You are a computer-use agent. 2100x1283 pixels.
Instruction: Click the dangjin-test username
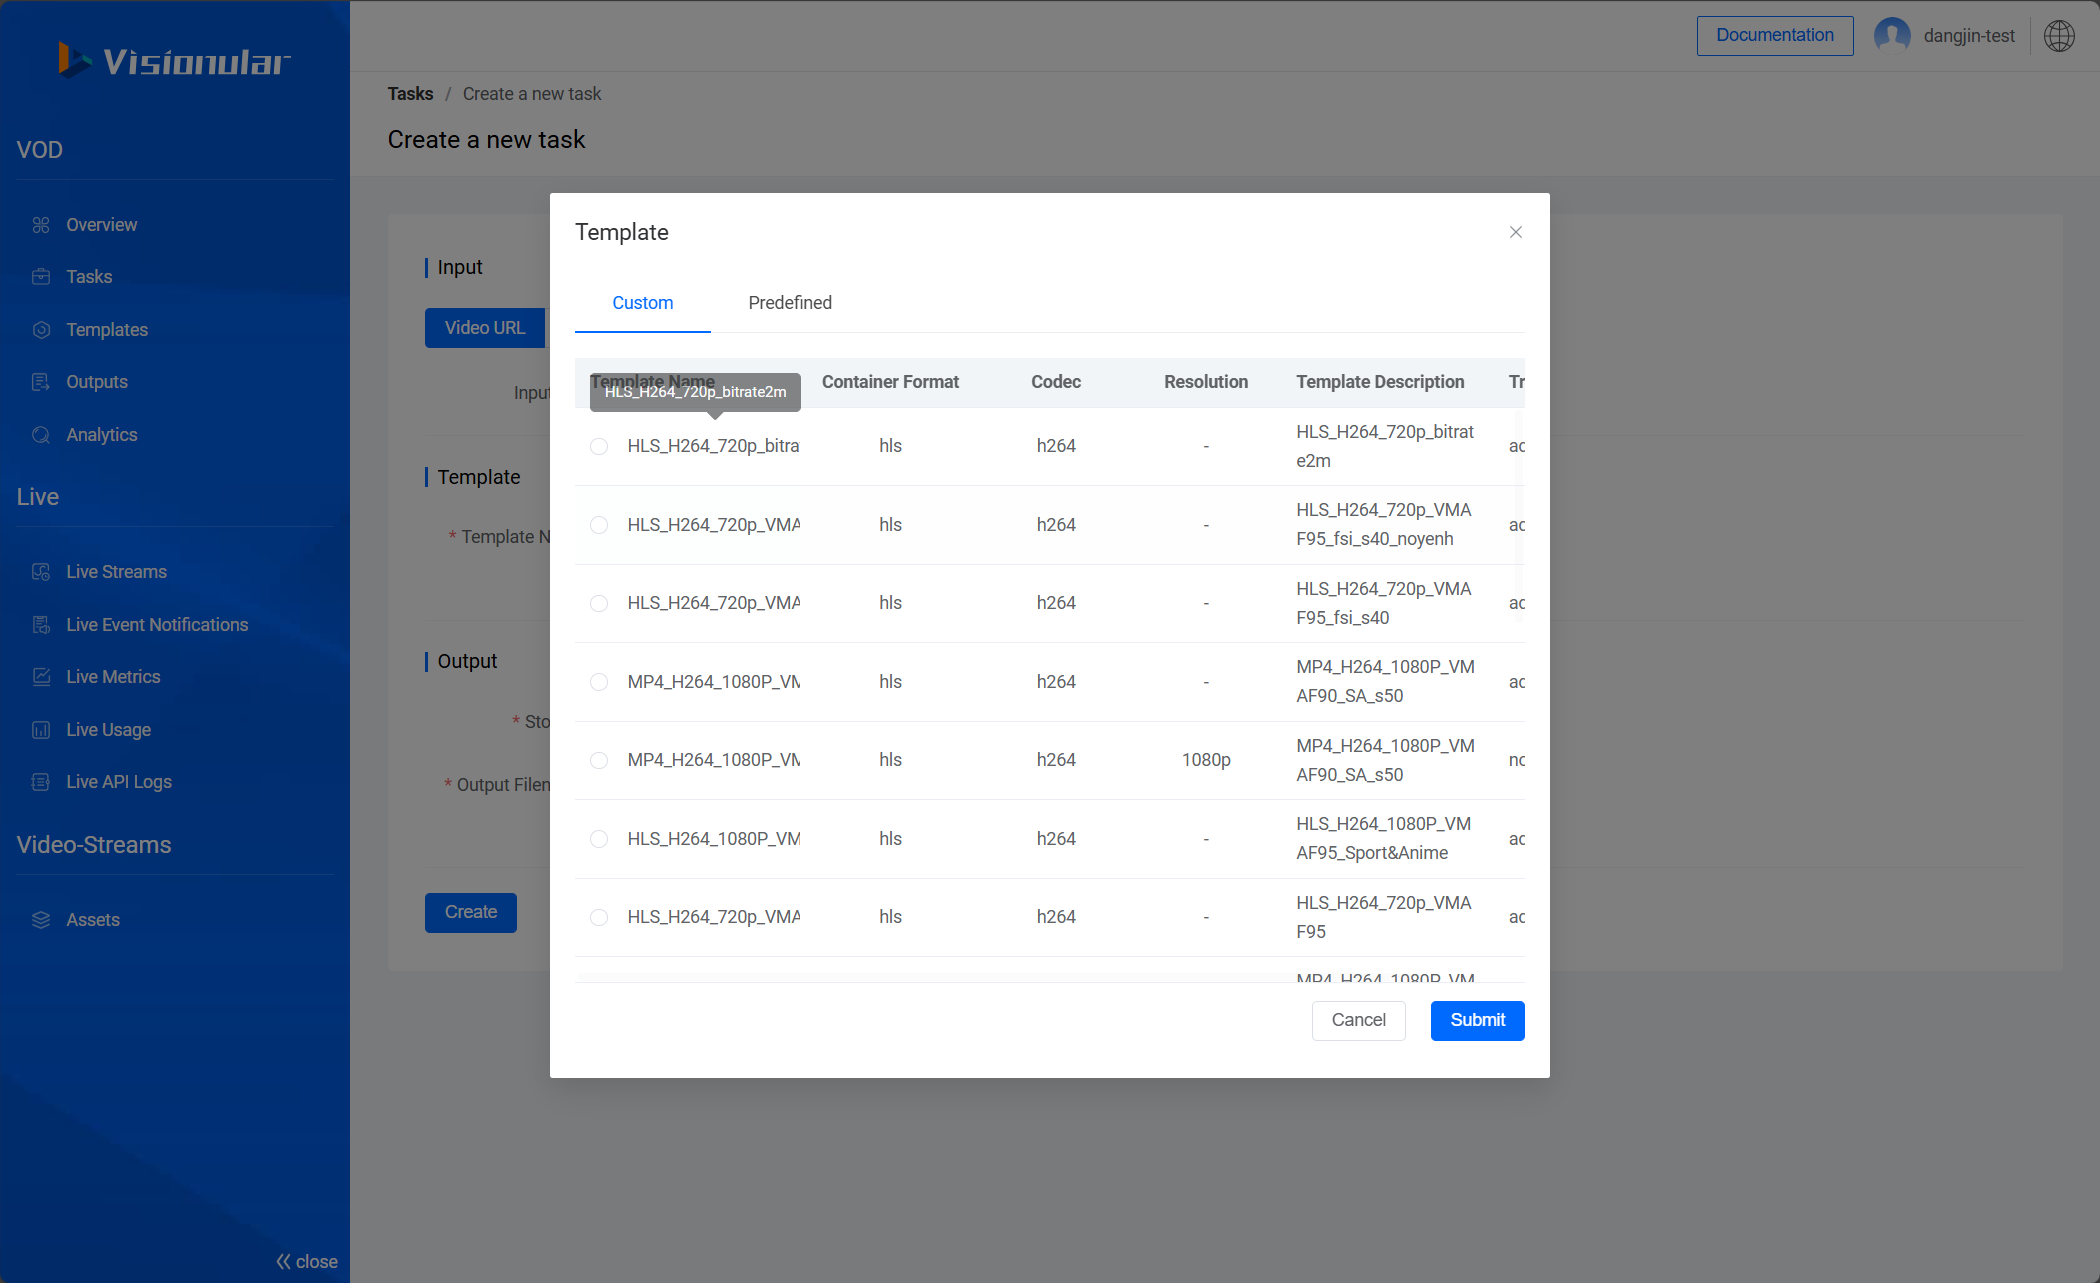click(x=1969, y=36)
